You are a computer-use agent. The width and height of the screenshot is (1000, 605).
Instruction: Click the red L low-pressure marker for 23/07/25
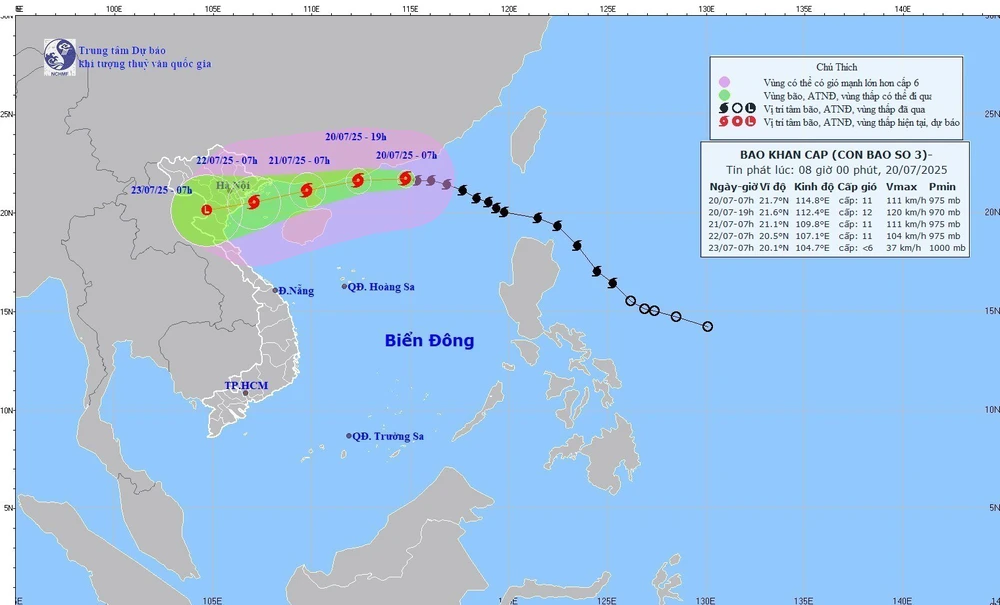tap(206, 210)
